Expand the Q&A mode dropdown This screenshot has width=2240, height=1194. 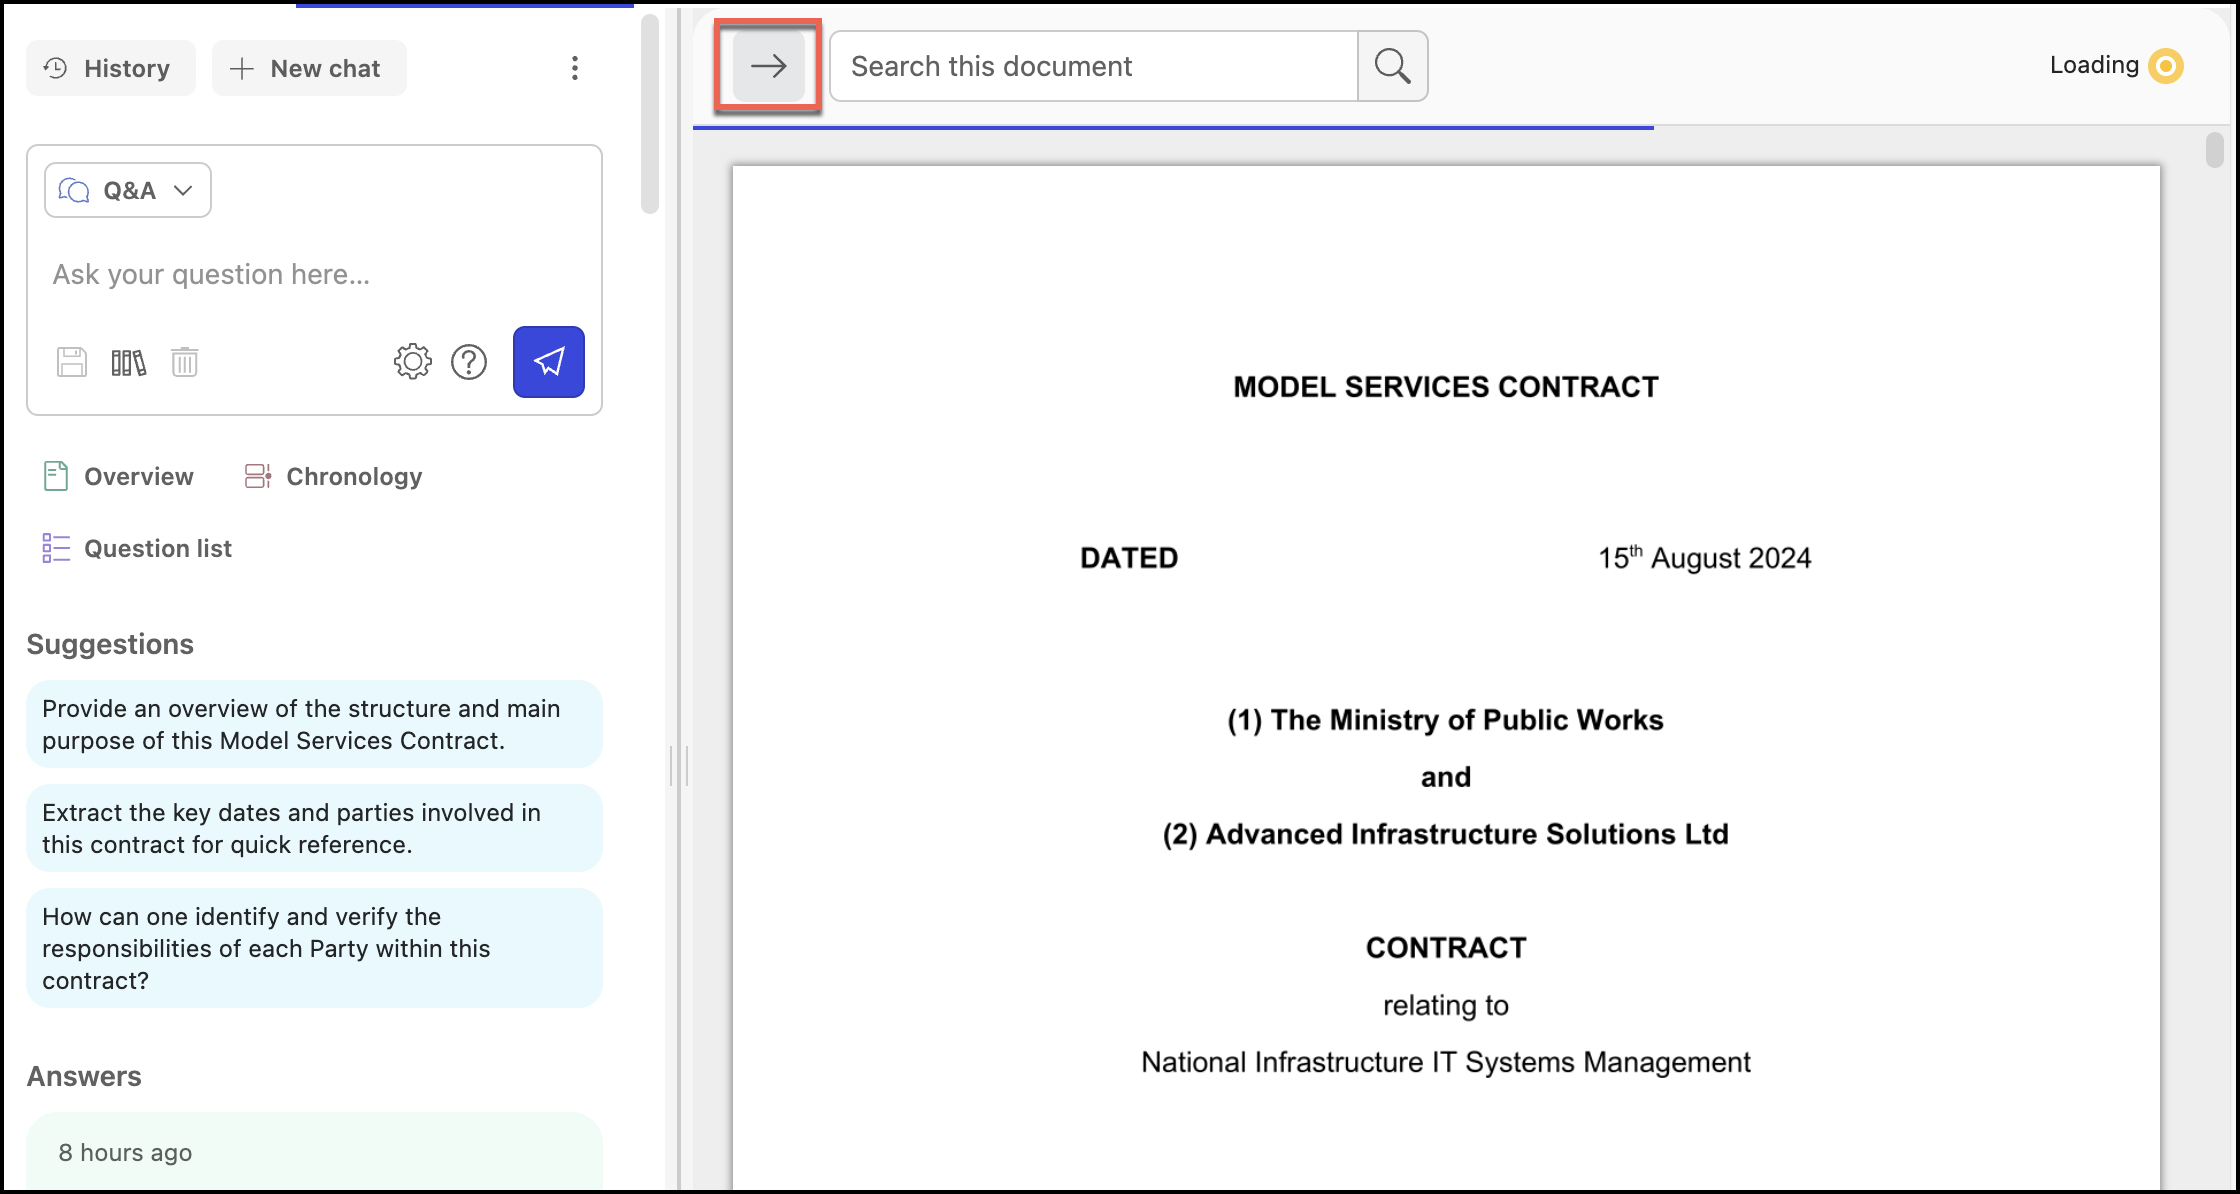[x=128, y=190]
